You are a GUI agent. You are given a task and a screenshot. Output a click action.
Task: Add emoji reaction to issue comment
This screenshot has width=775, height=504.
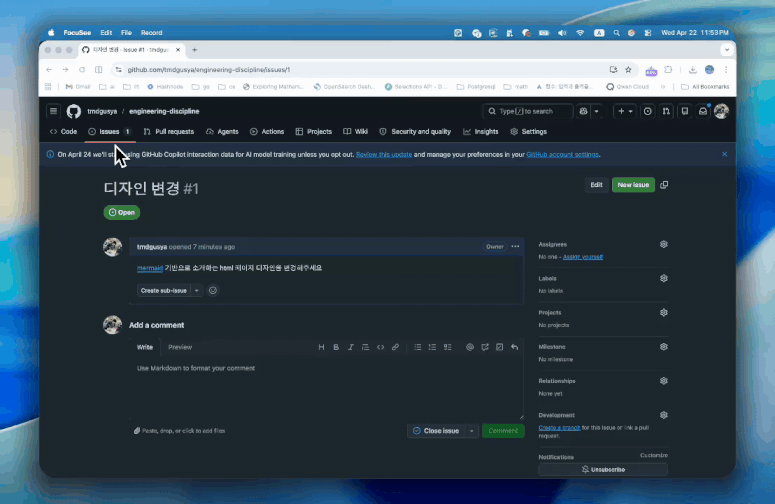click(213, 291)
